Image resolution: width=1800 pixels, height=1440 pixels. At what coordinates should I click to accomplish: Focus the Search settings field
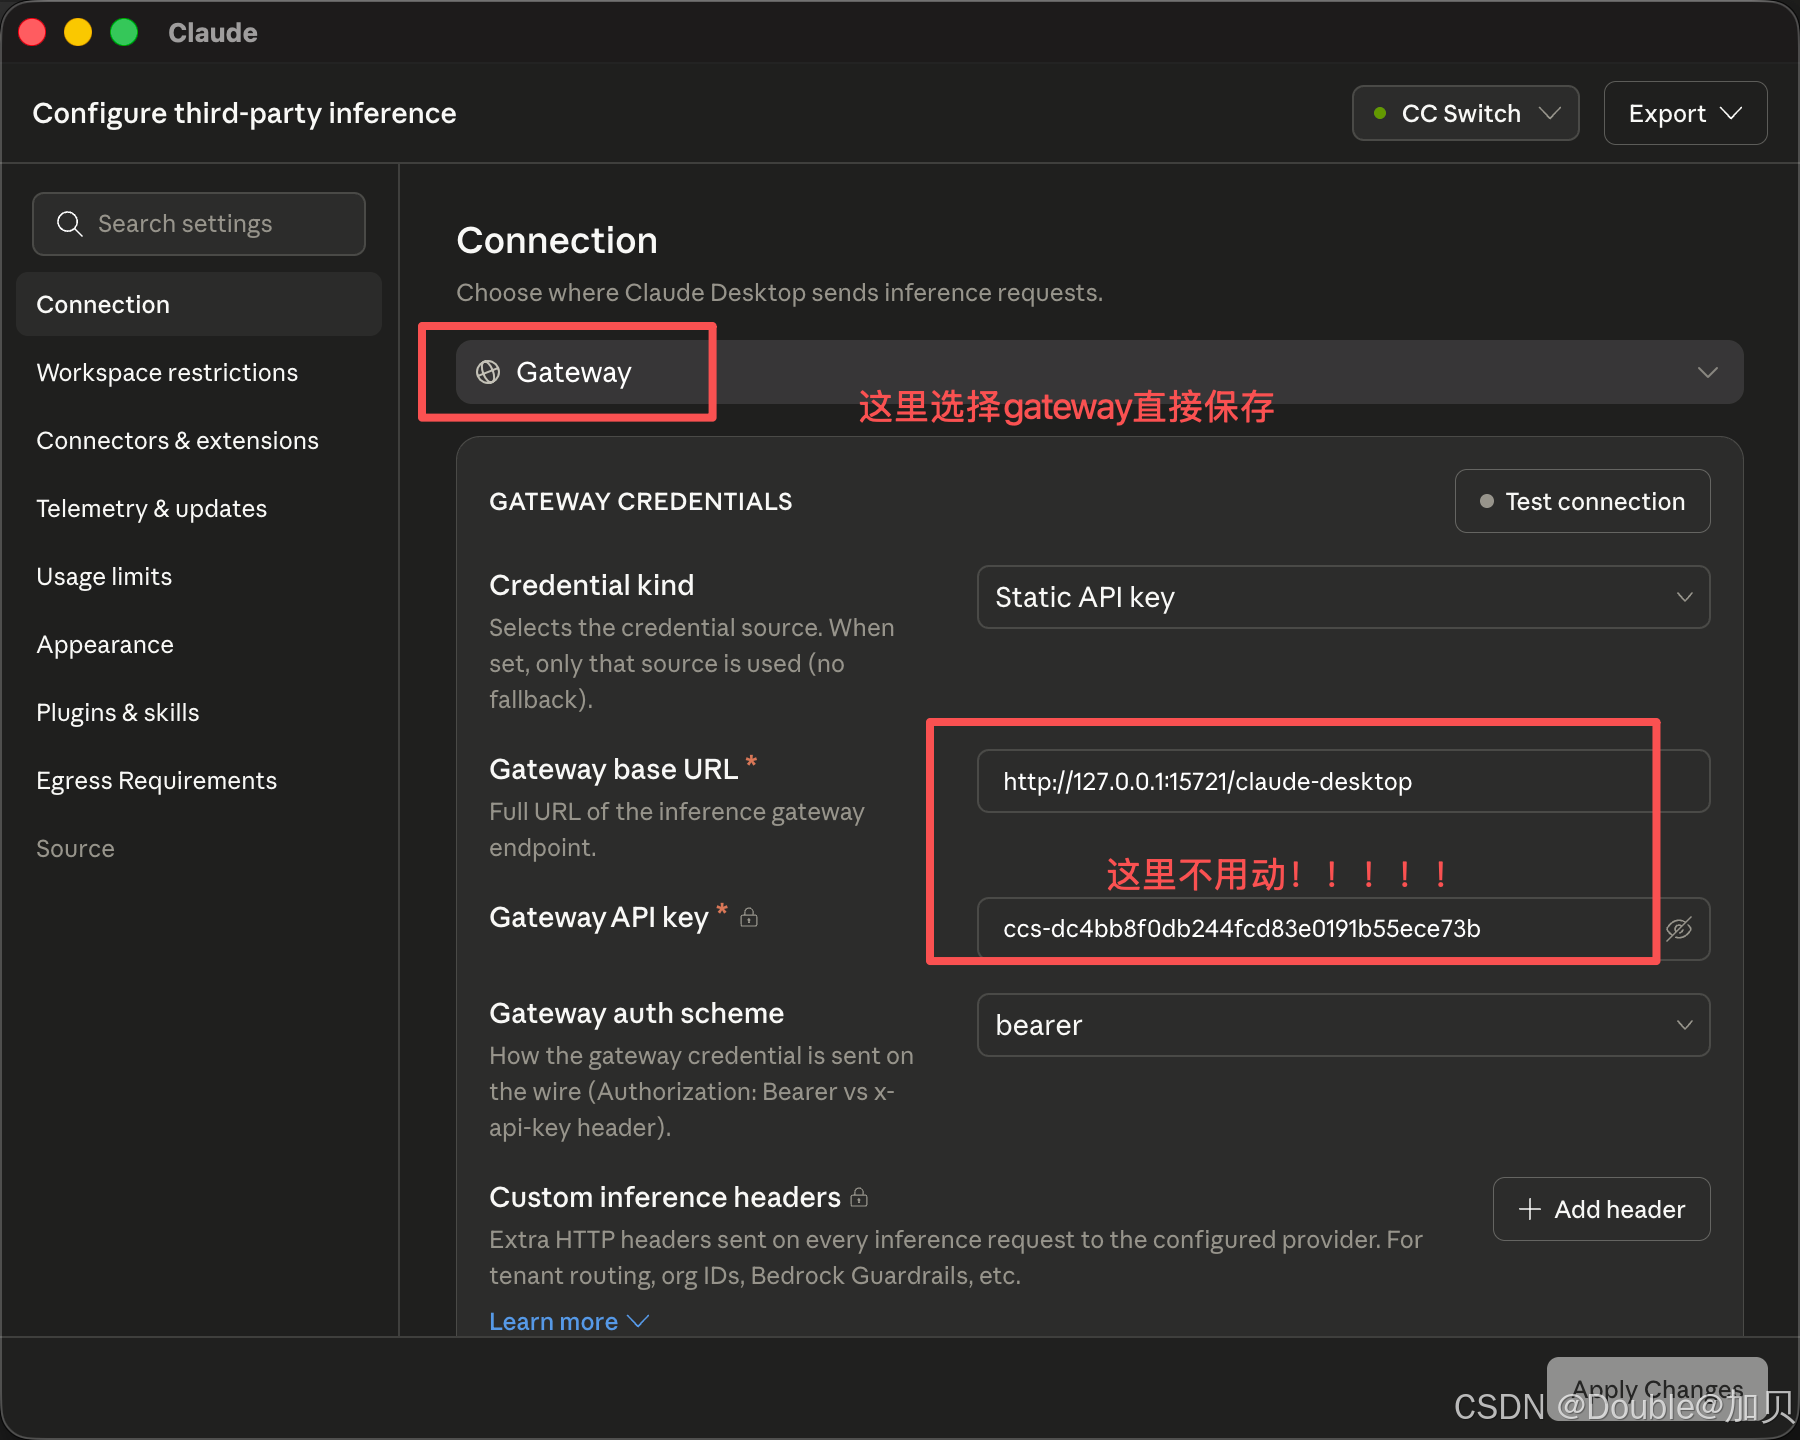pyautogui.click(x=199, y=223)
